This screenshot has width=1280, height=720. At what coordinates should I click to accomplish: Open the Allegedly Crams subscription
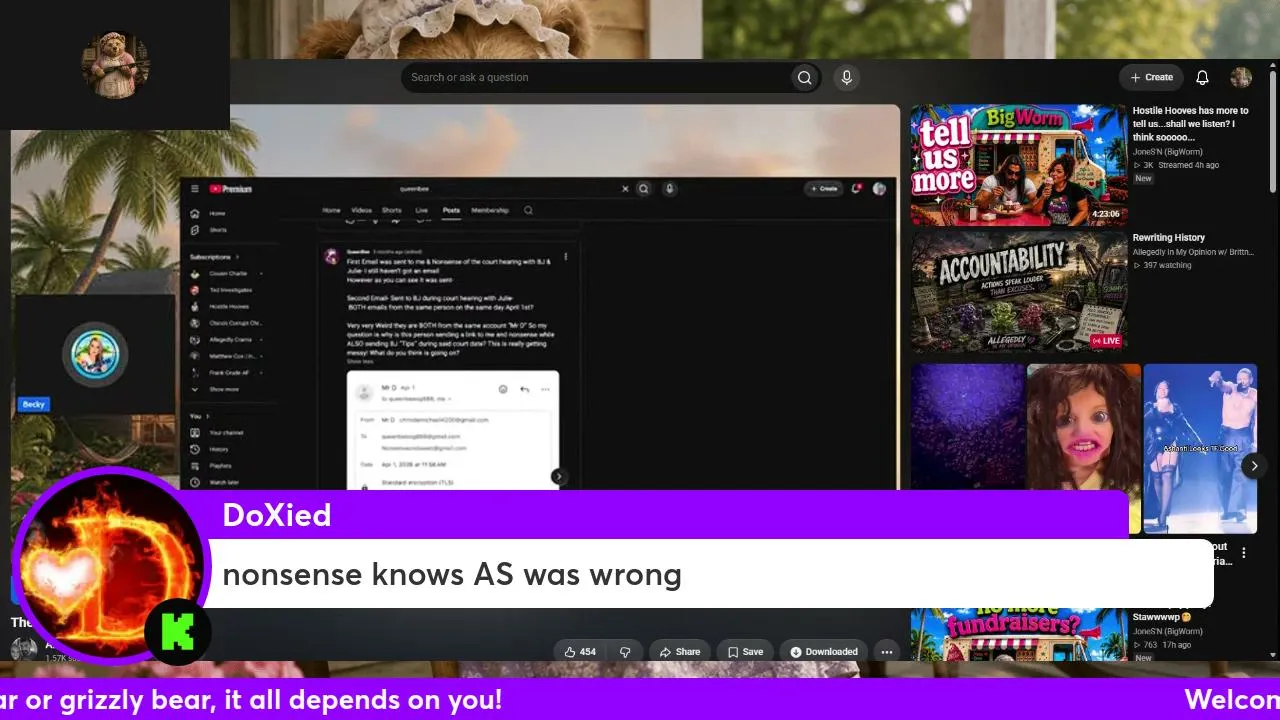pos(227,340)
